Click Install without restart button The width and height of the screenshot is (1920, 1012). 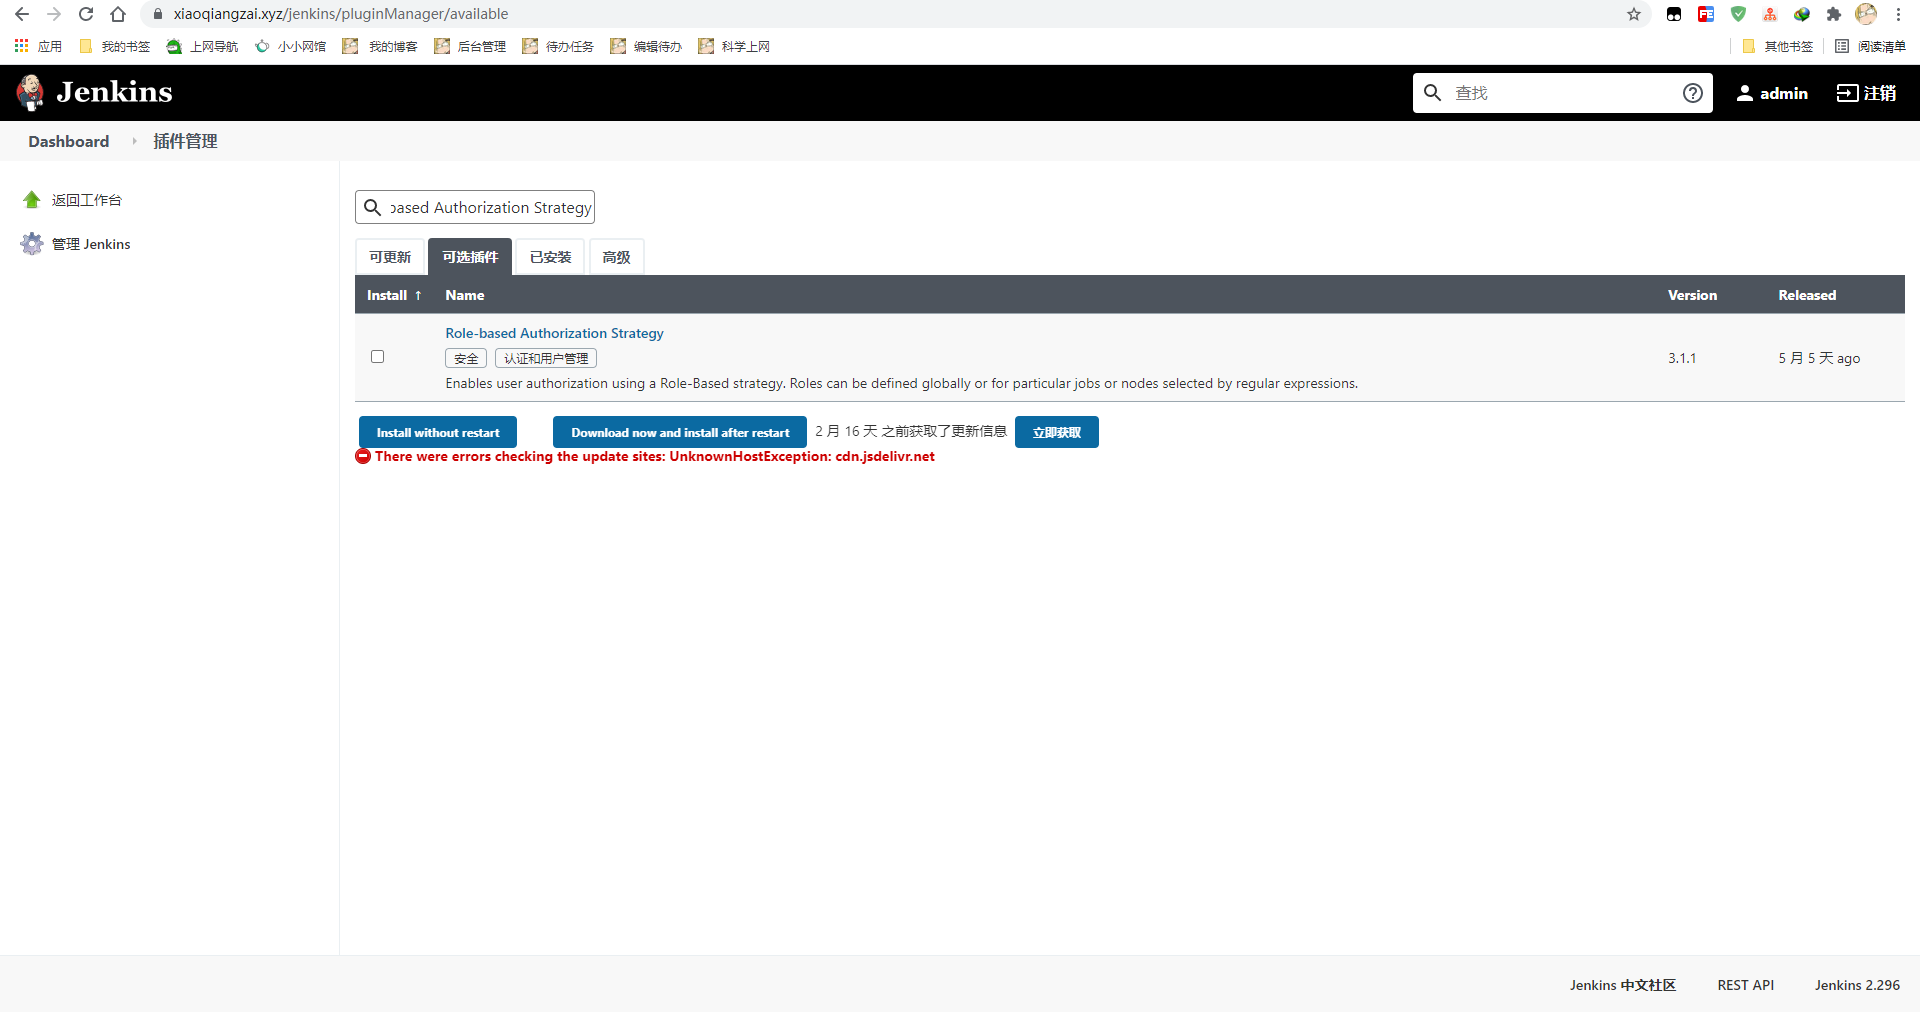click(x=438, y=432)
